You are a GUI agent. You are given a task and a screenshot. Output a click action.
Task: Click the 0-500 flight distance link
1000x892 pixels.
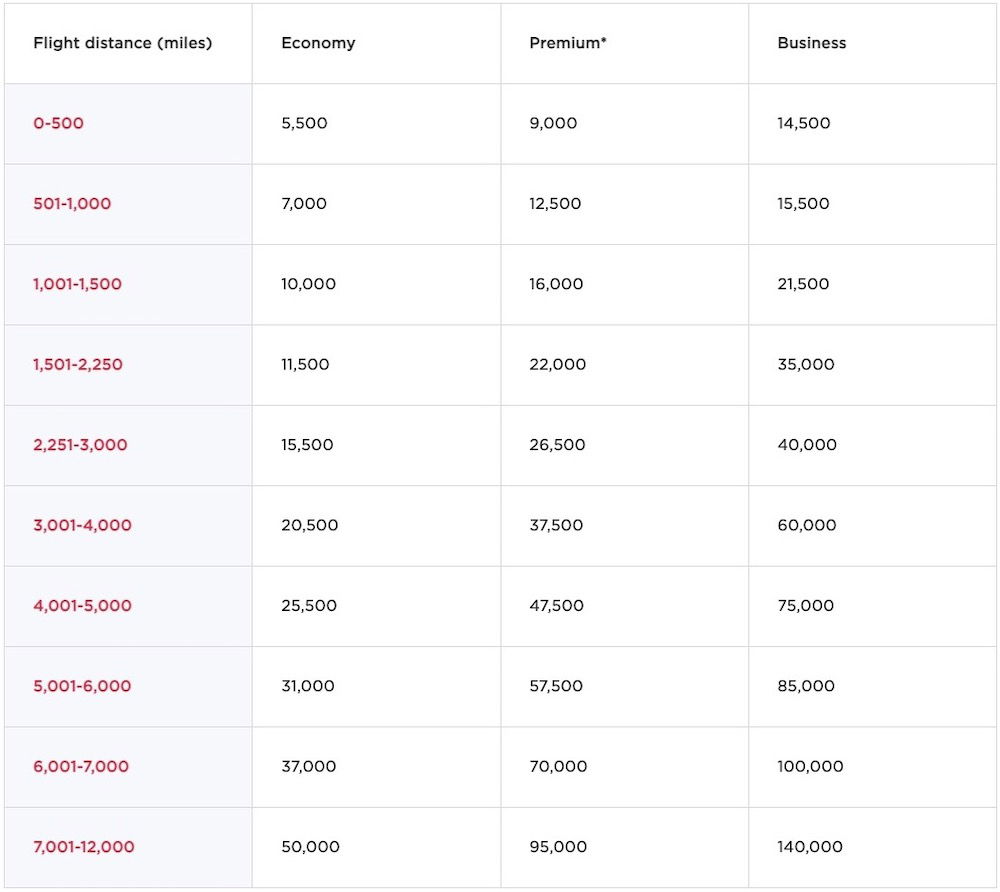click(59, 124)
